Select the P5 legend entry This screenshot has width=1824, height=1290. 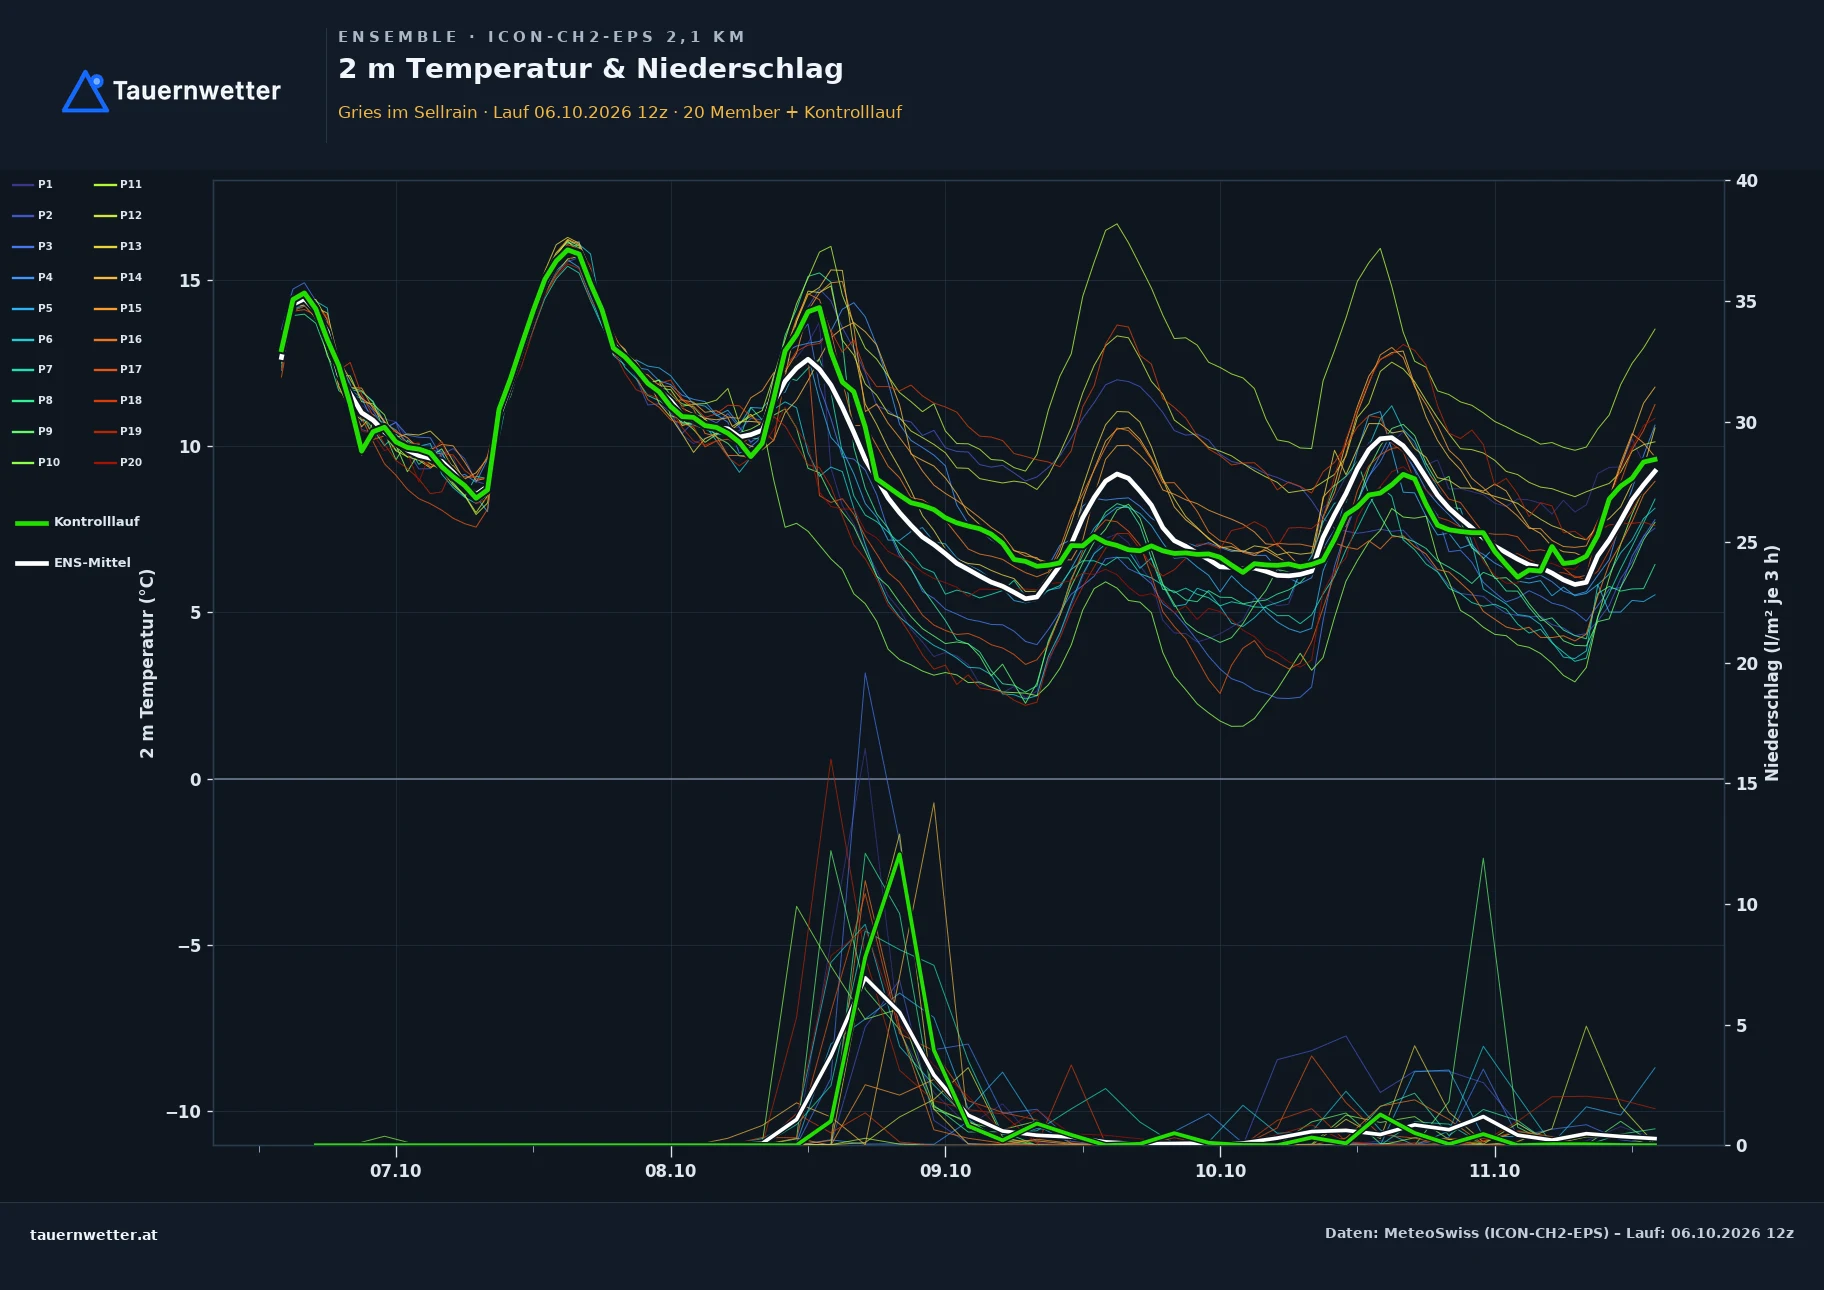(33, 308)
